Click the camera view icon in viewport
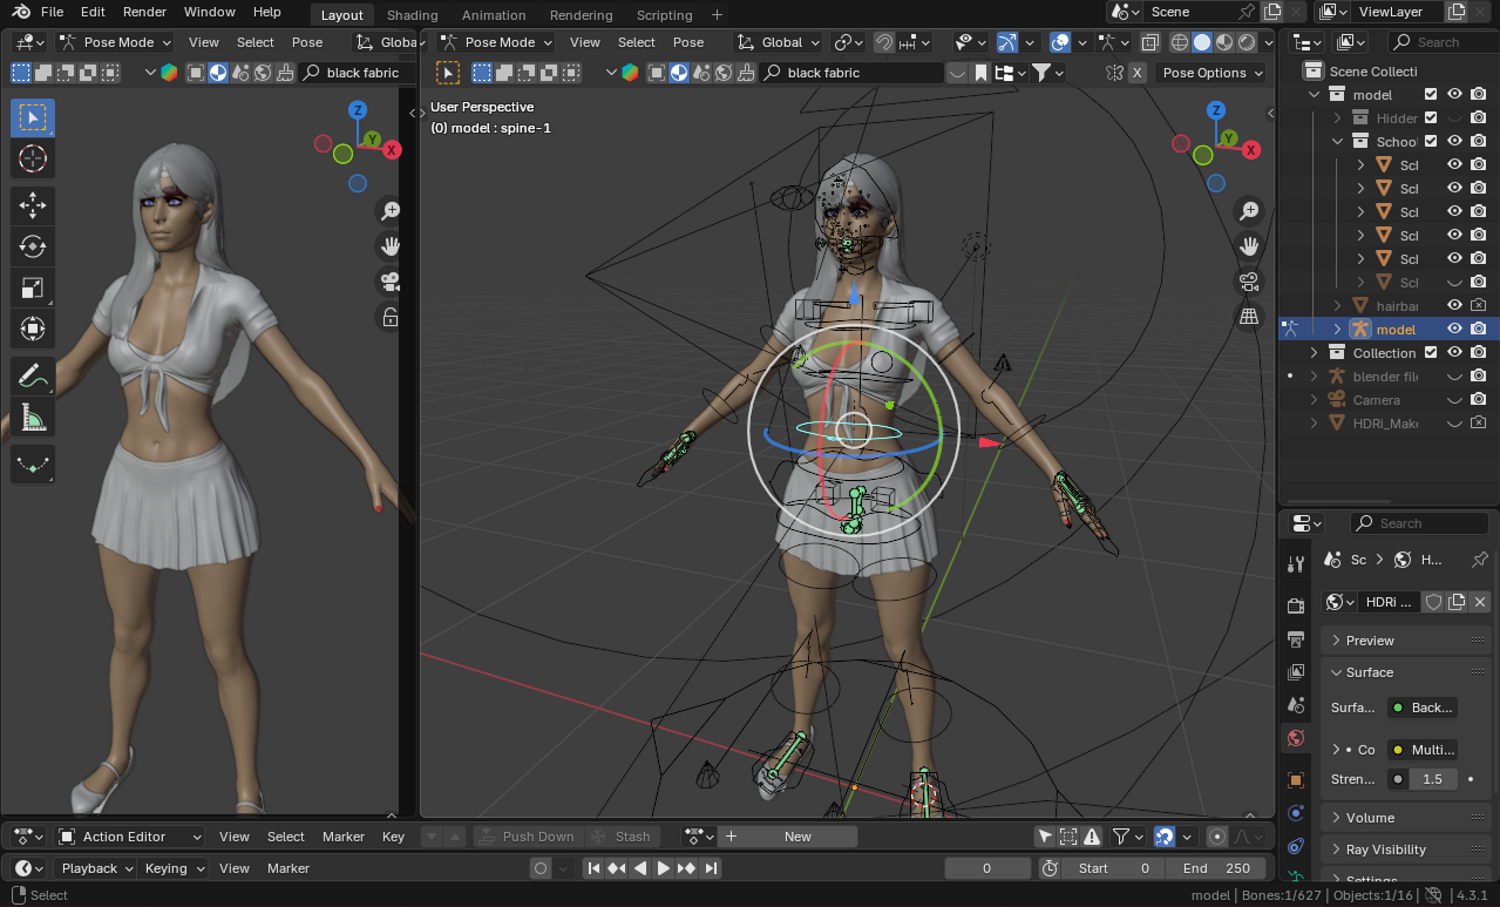Viewport: 1500px width, 907px height. [x=1249, y=282]
